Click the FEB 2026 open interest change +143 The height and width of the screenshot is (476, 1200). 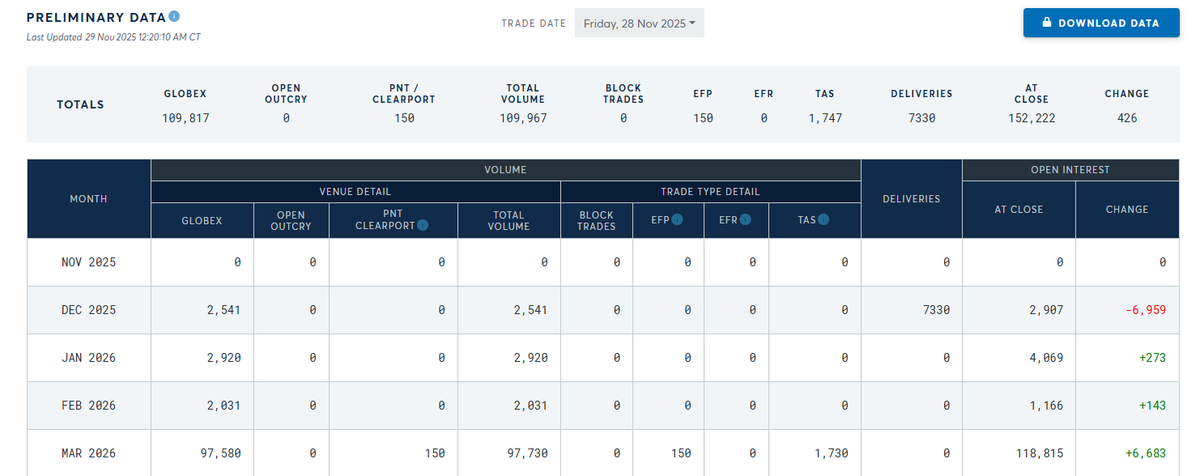pyautogui.click(x=1152, y=406)
